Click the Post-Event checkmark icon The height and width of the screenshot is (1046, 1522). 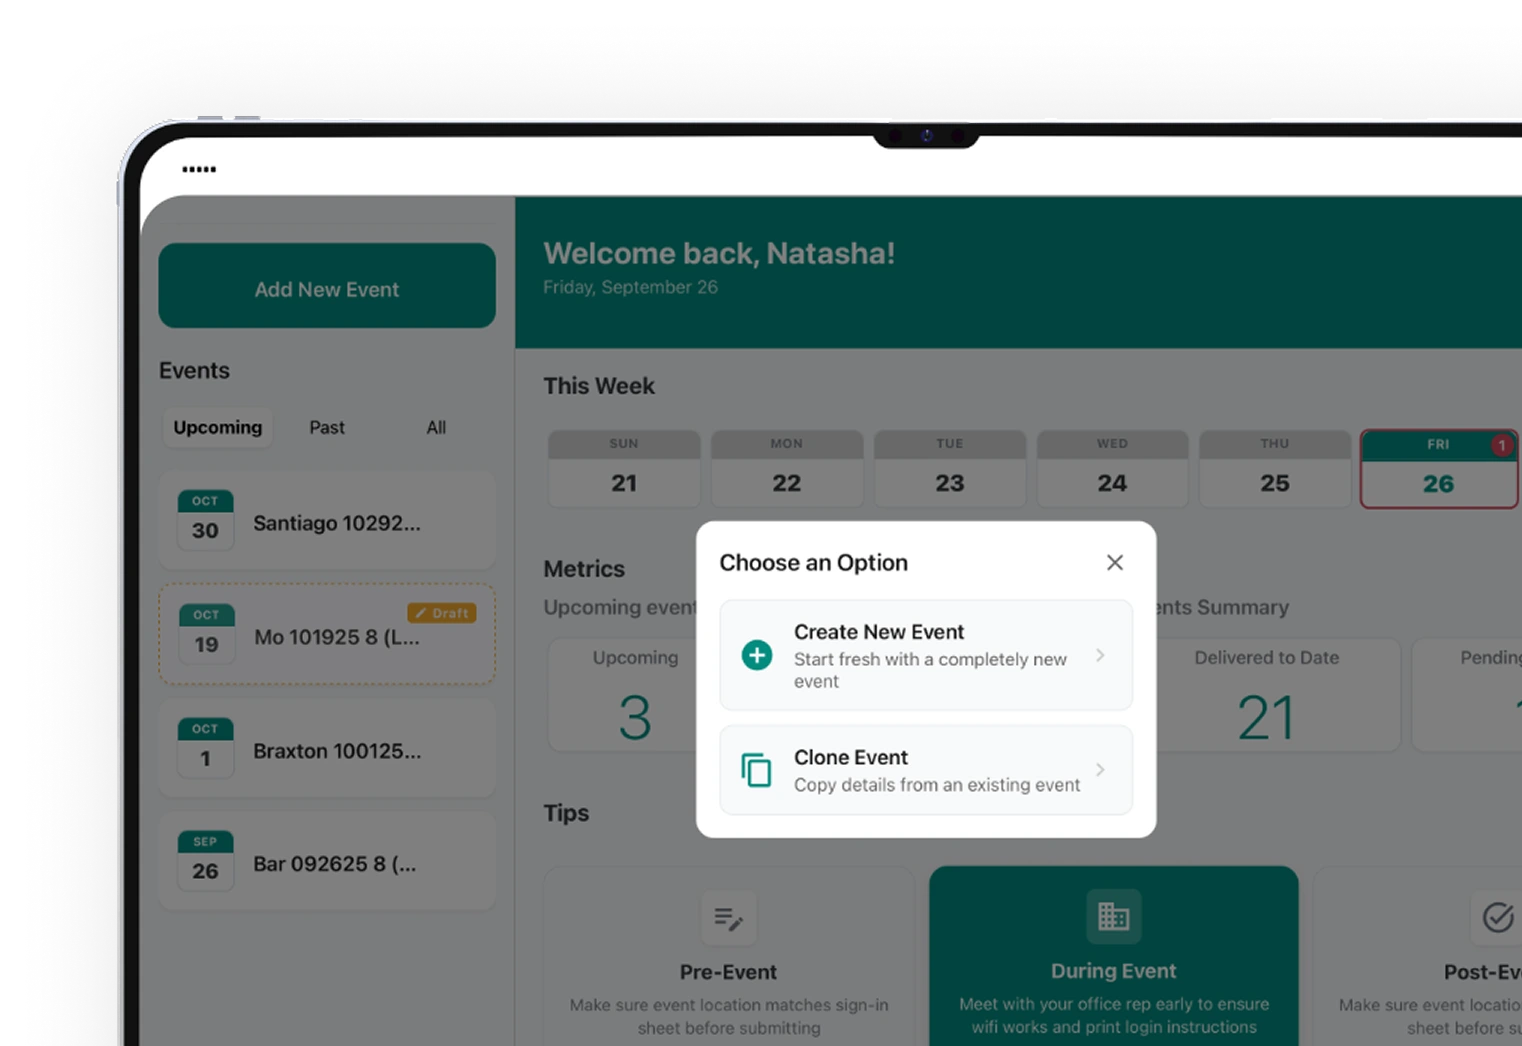coord(1497,917)
